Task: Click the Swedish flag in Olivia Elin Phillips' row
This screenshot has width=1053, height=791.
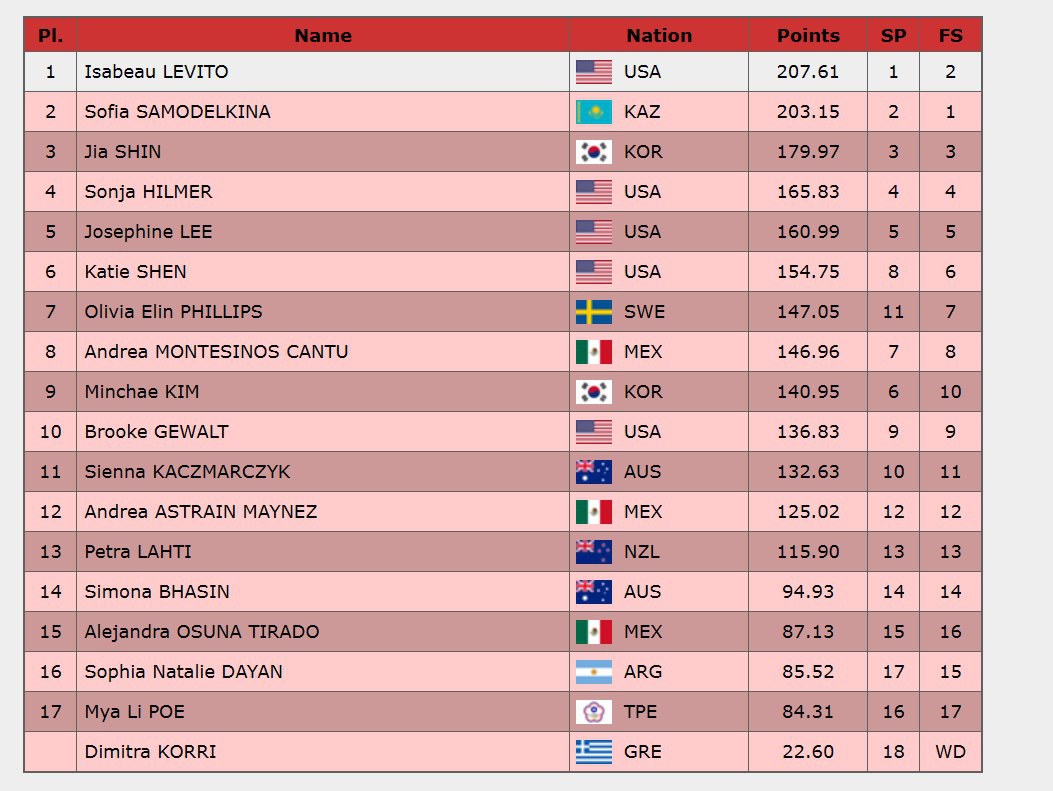Action: tap(593, 312)
